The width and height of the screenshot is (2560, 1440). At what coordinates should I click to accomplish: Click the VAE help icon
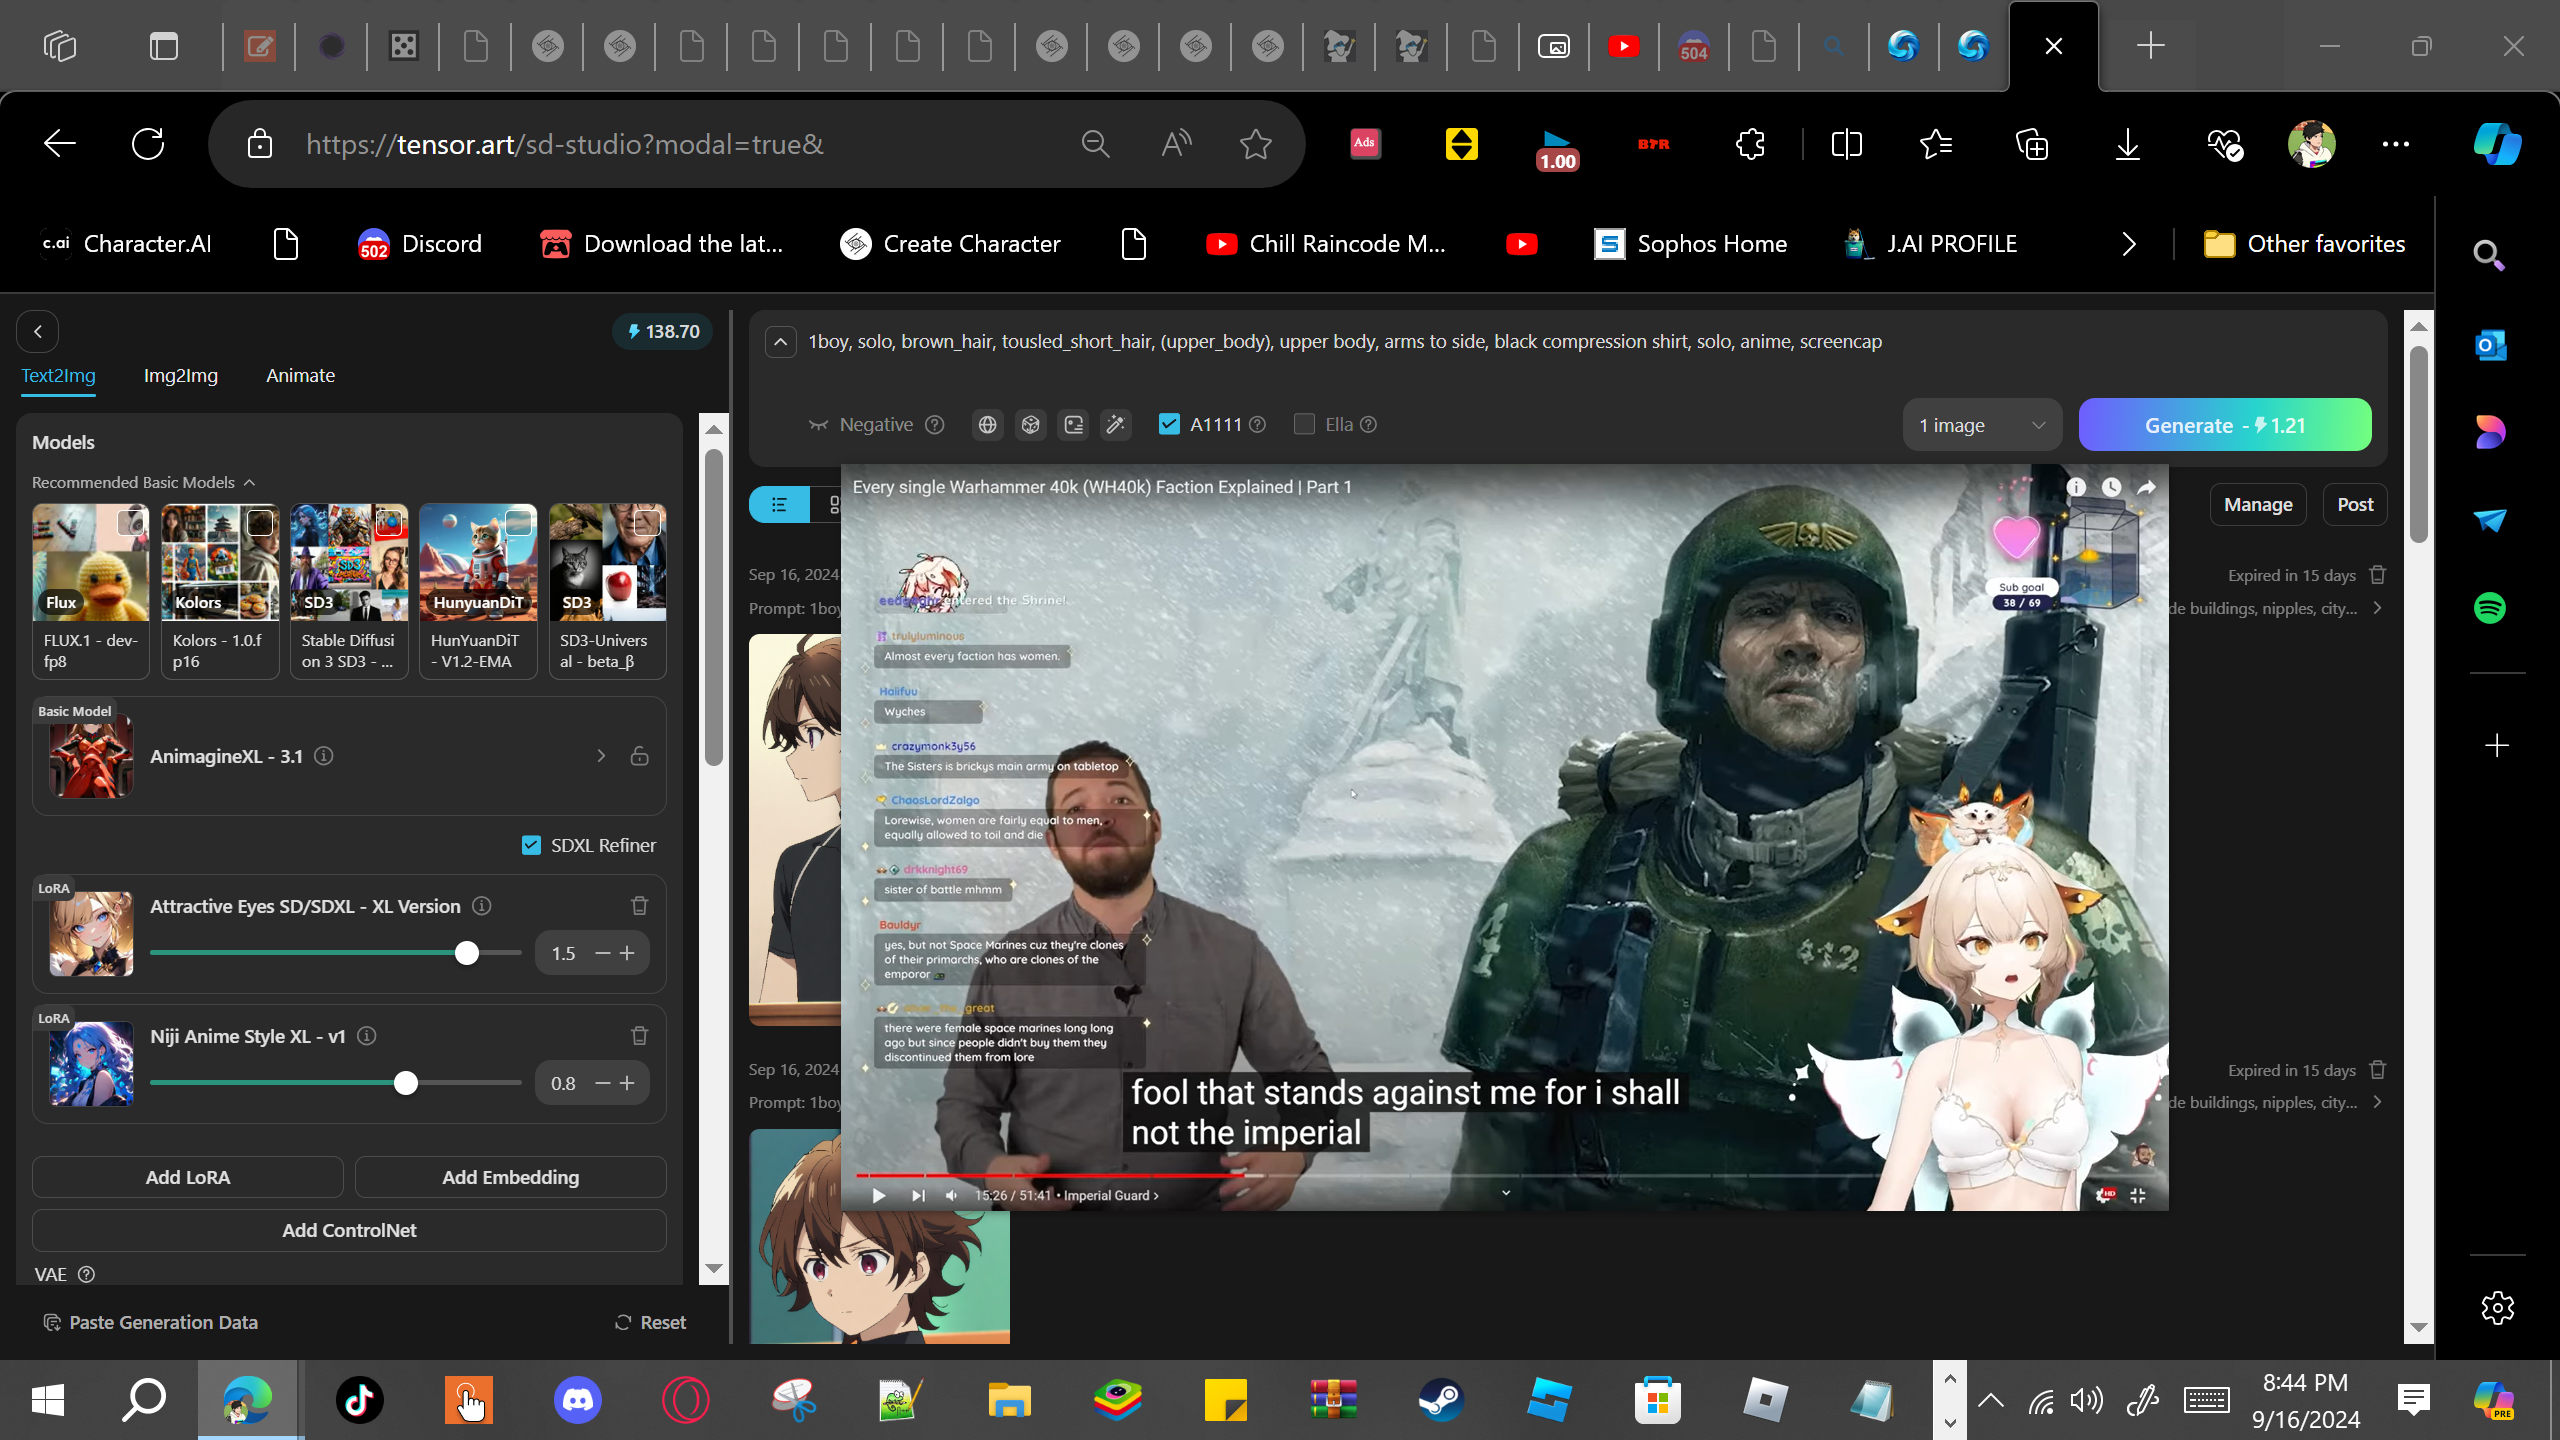pyautogui.click(x=86, y=1274)
